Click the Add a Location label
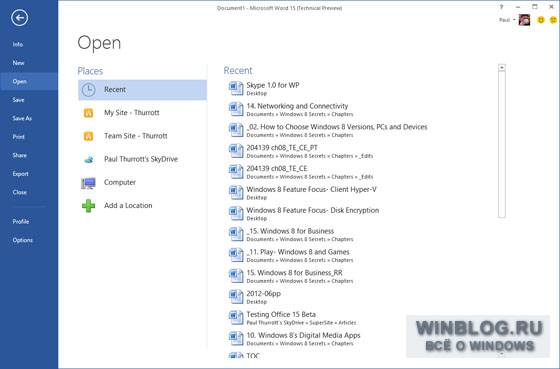560x369 pixels. (x=128, y=206)
